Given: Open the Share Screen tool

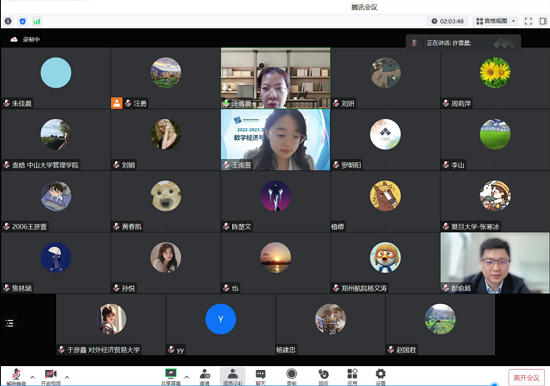Looking at the screenshot, I should pos(171,377).
